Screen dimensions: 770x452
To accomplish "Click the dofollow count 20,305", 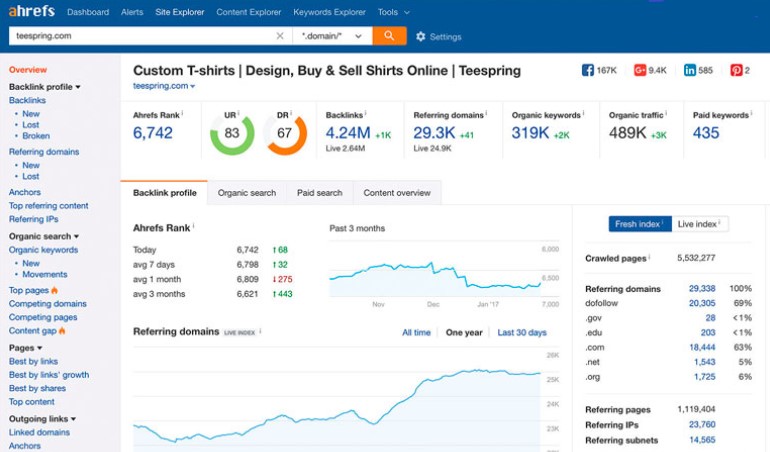I will [x=702, y=303].
